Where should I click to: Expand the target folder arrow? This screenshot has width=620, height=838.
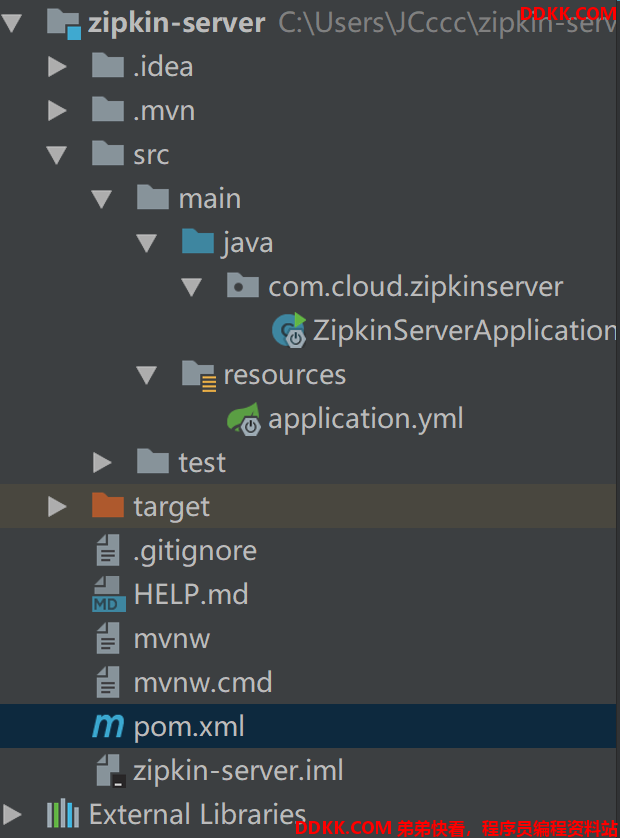pos(57,506)
